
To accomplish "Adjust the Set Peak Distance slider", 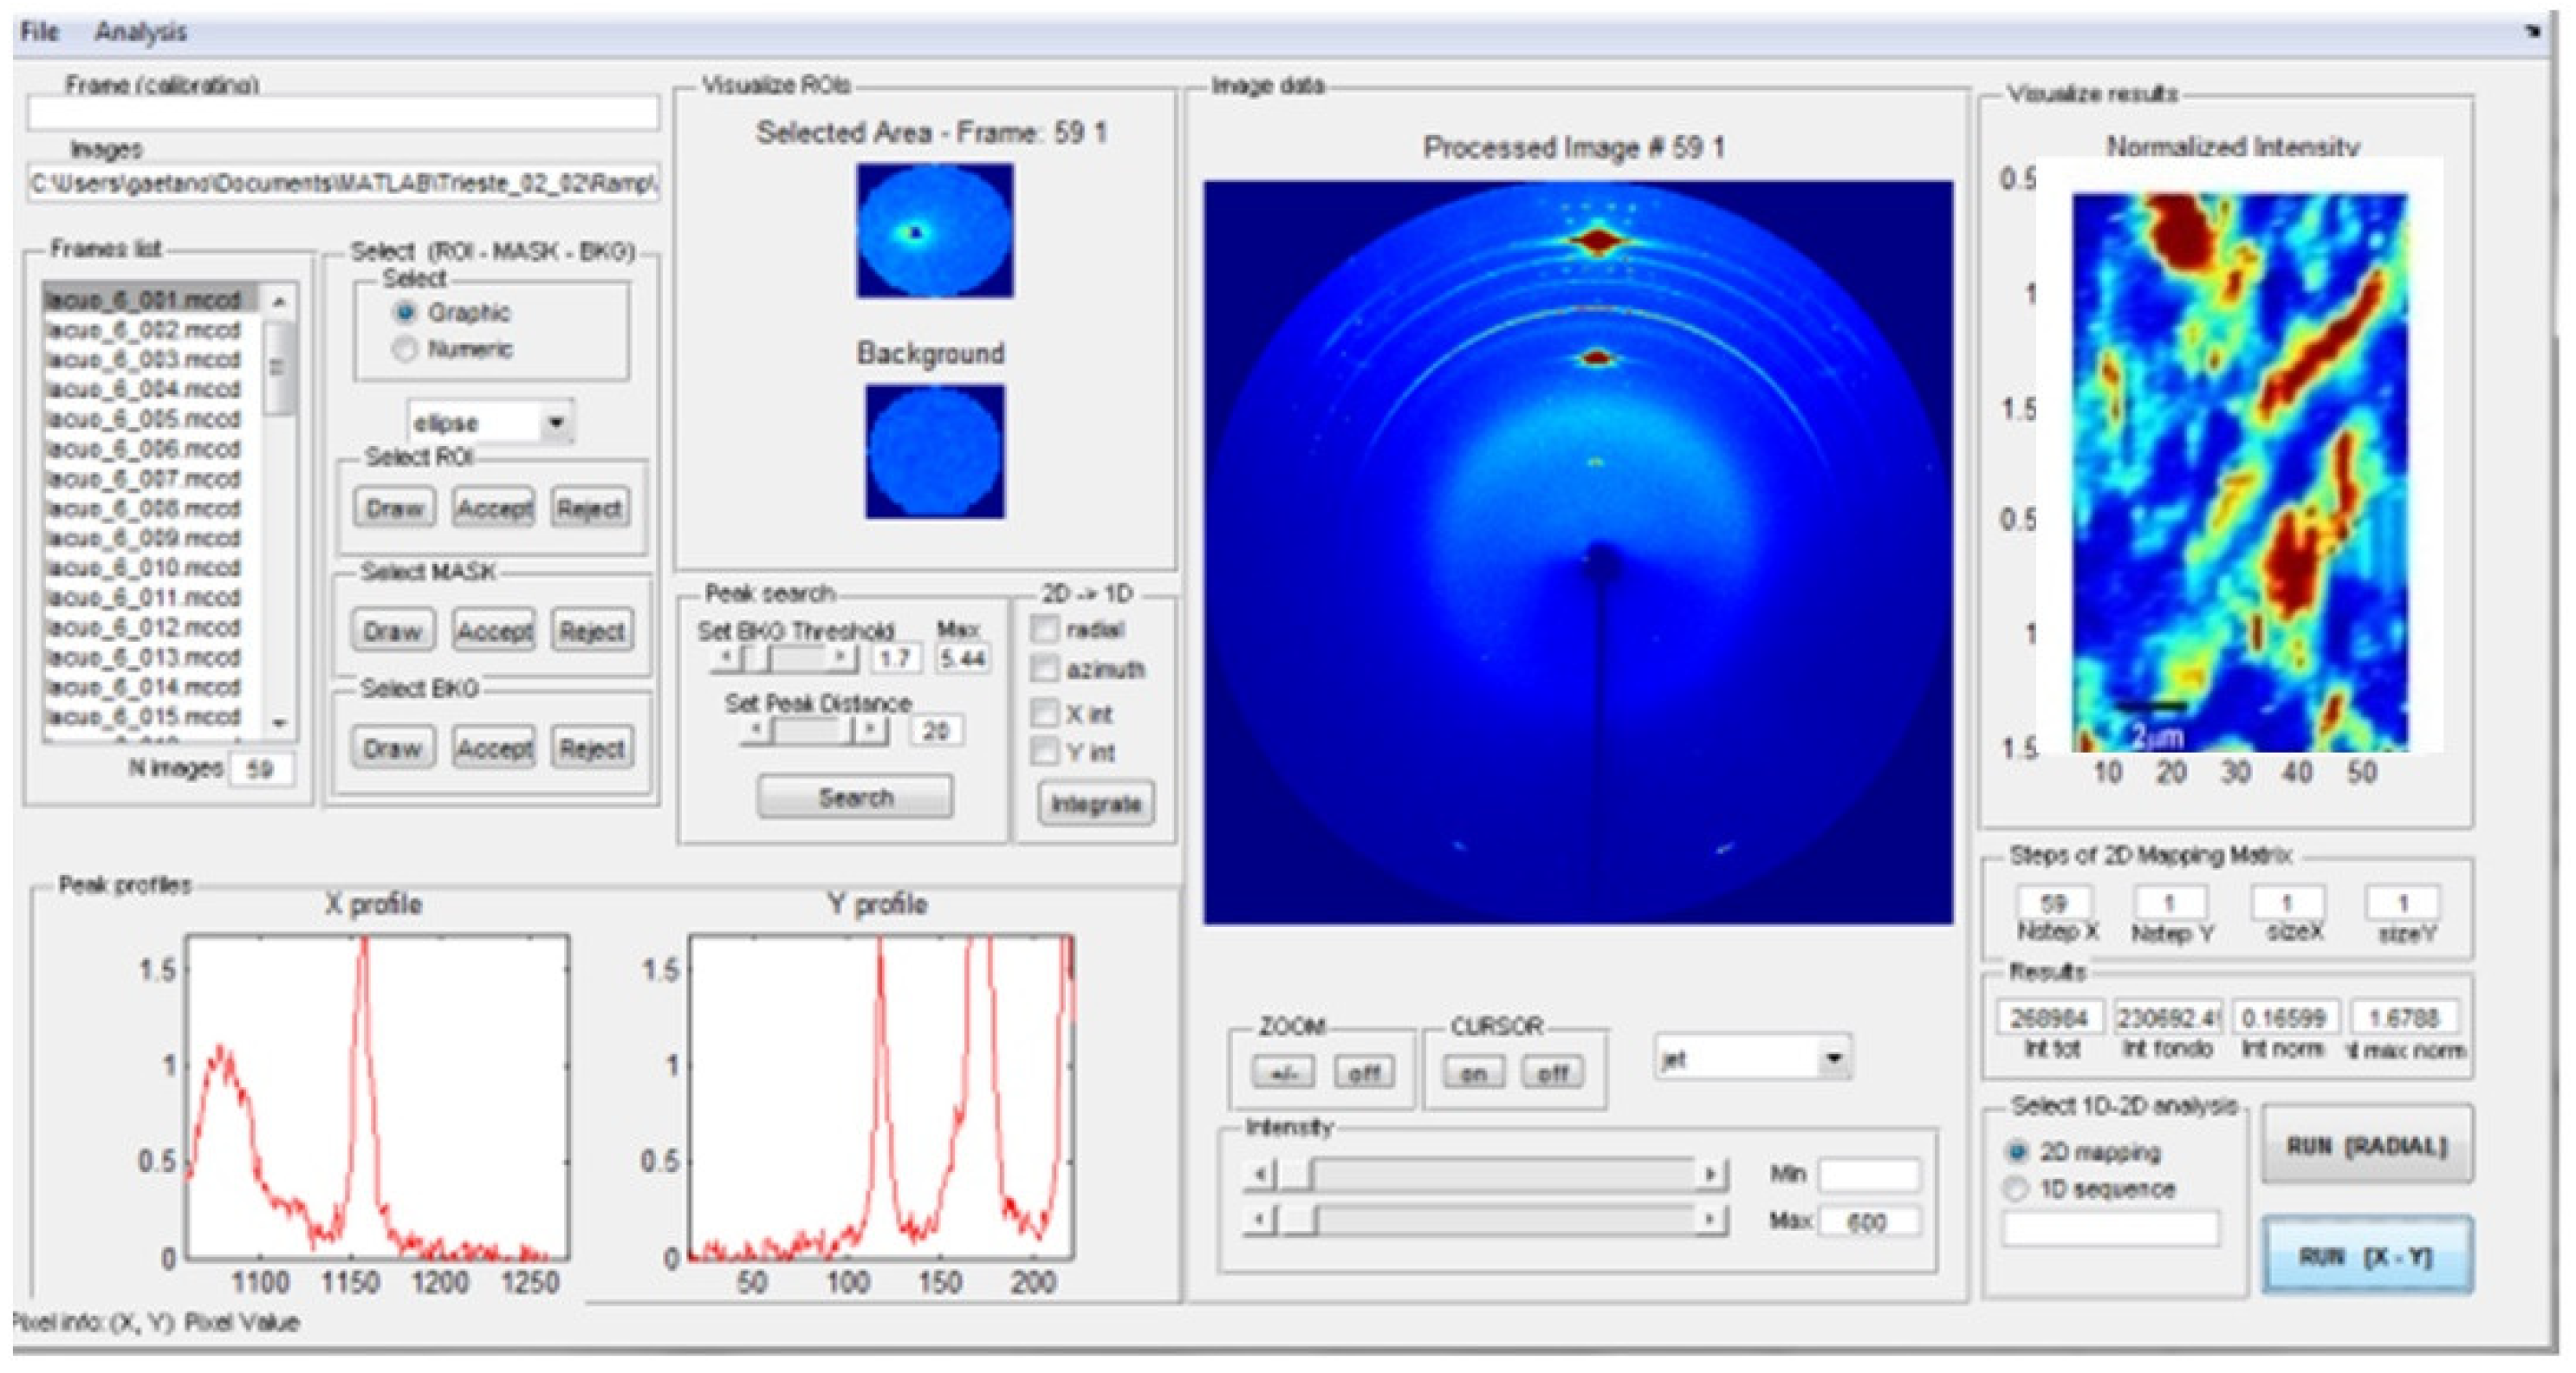I will click(815, 730).
